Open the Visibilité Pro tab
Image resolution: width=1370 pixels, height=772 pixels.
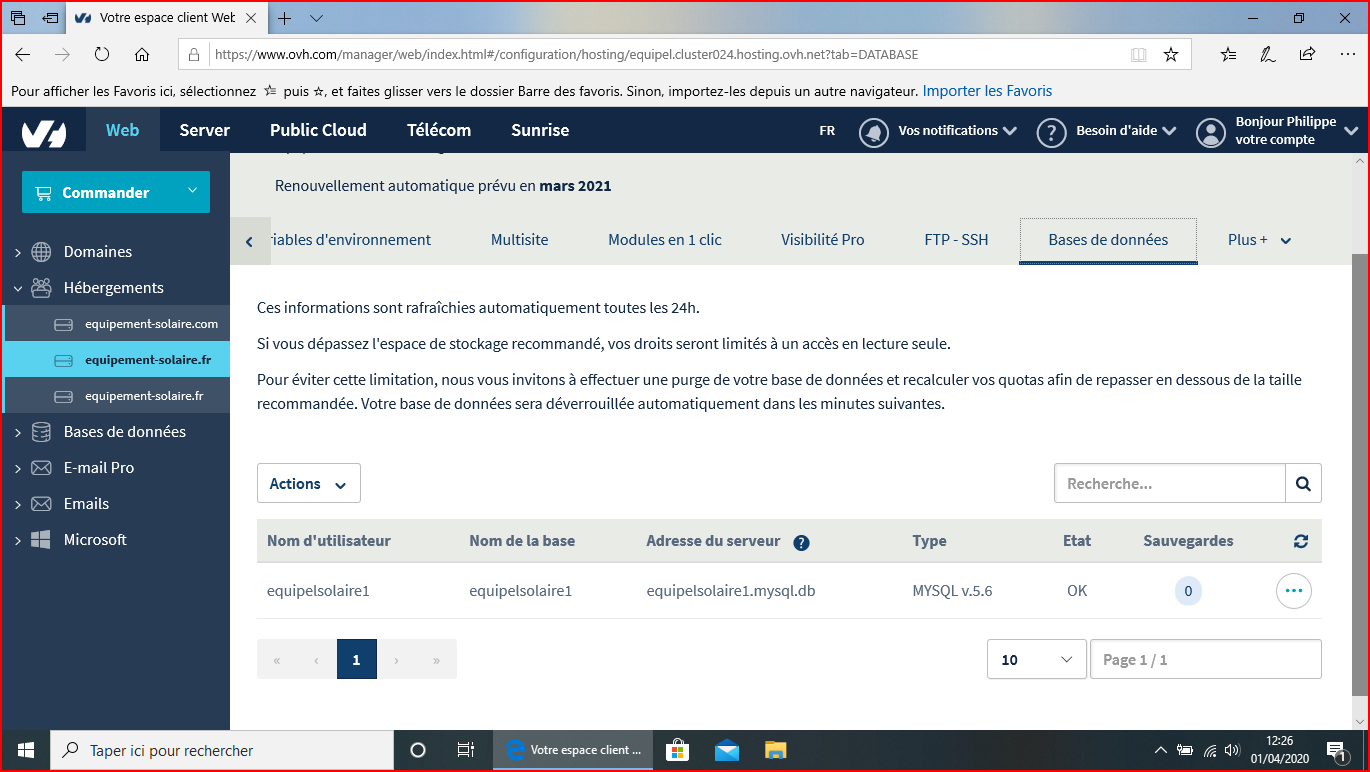[x=823, y=240]
